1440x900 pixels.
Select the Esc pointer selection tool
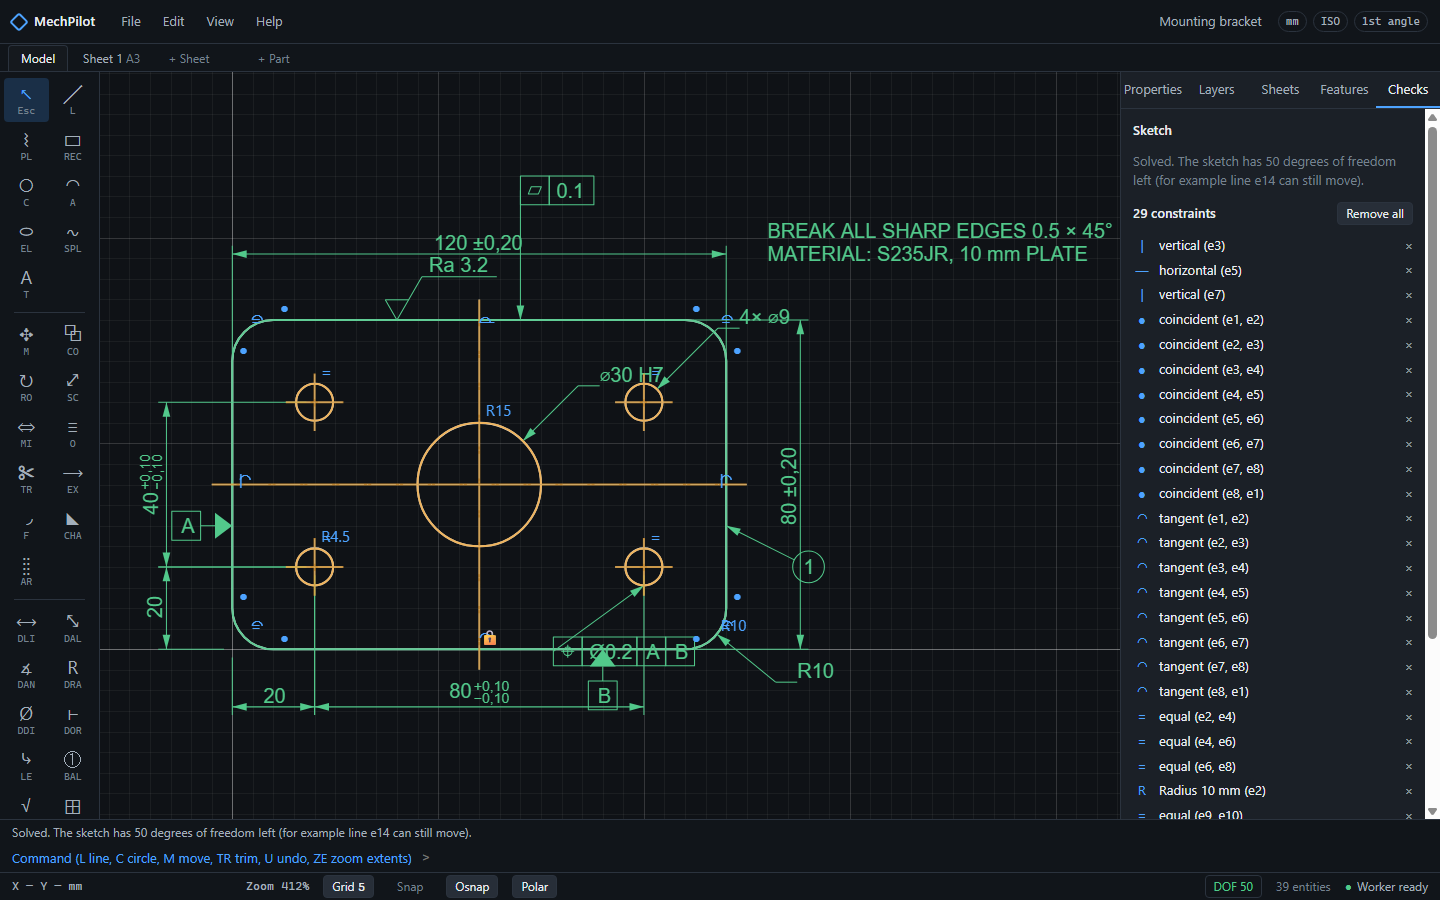click(x=26, y=100)
